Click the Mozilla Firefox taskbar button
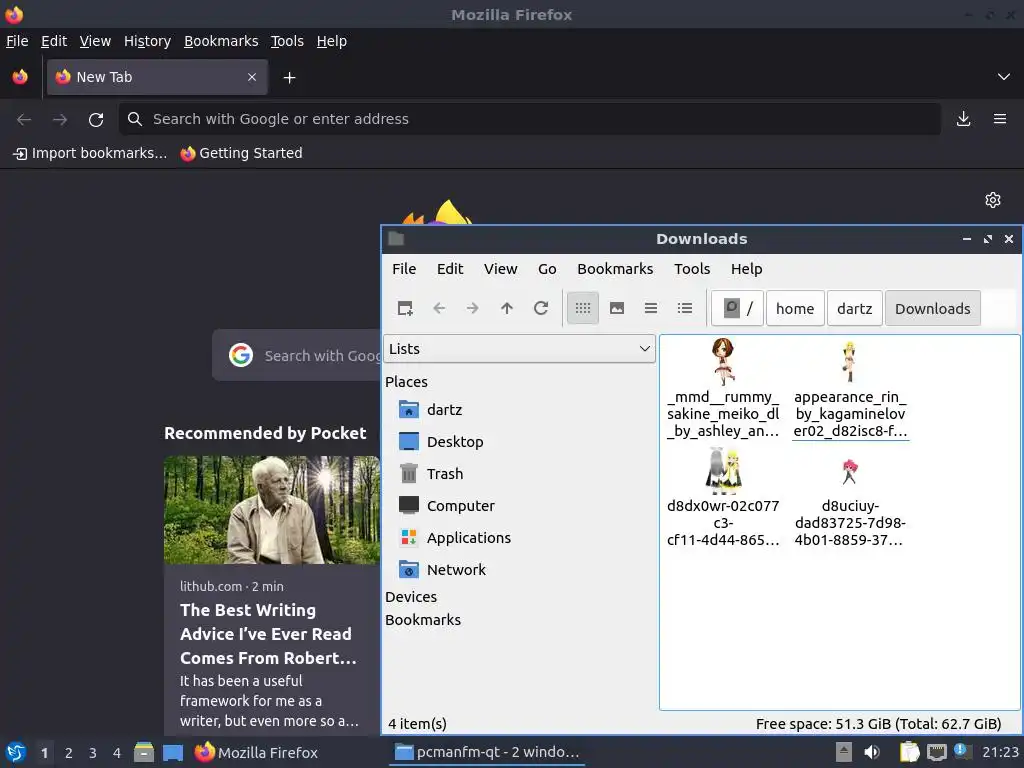Screen dimensions: 1024x768 (256, 752)
